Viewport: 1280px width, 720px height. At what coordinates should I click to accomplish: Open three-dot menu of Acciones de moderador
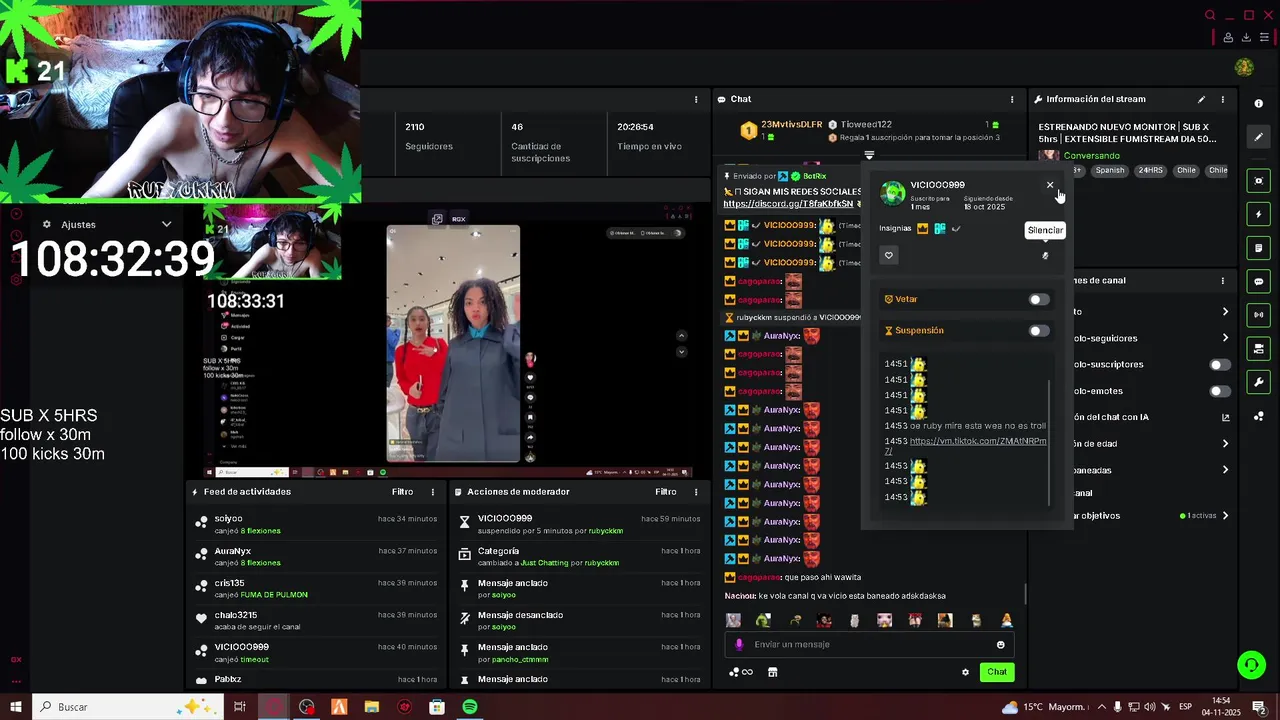coord(696,492)
